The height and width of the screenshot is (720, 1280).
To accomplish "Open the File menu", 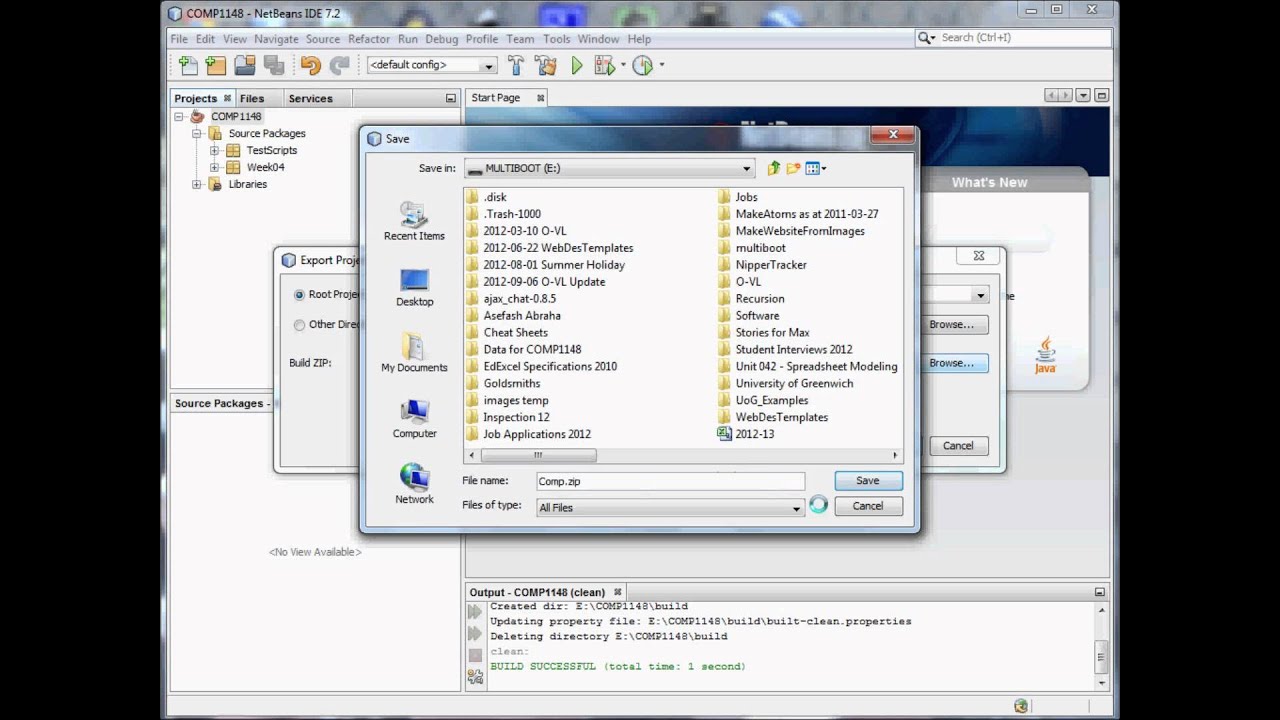I will pyautogui.click(x=179, y=39).
